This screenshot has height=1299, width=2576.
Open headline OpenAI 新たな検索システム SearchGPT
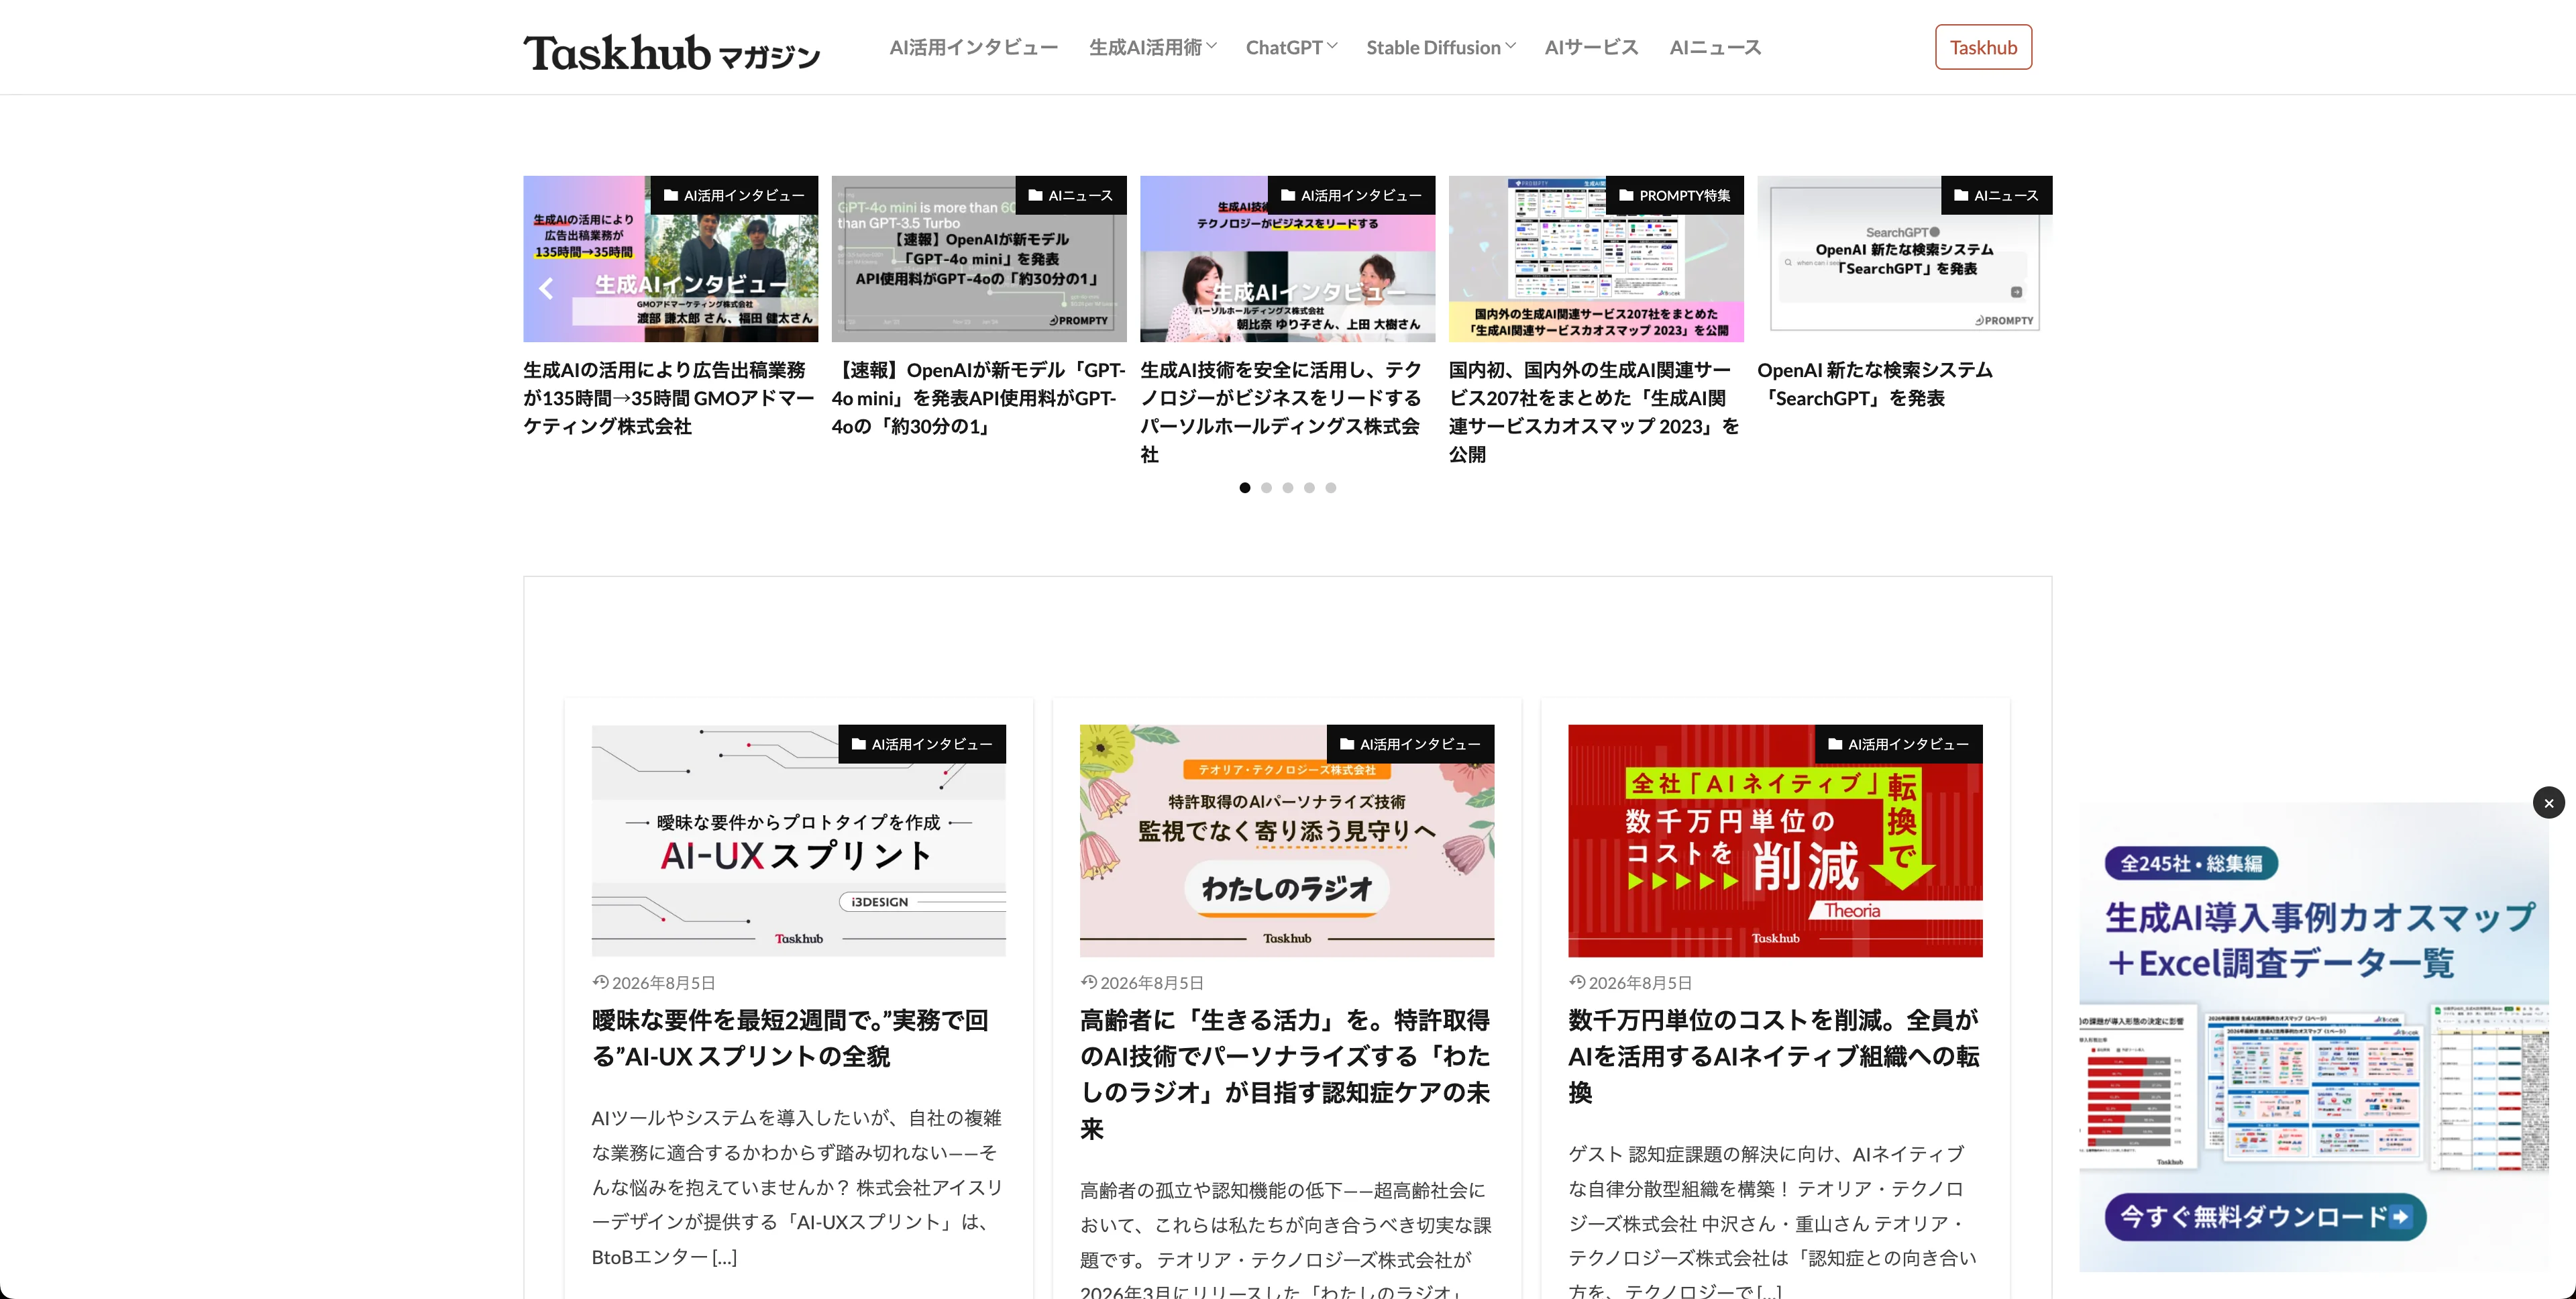(1875, 384)
